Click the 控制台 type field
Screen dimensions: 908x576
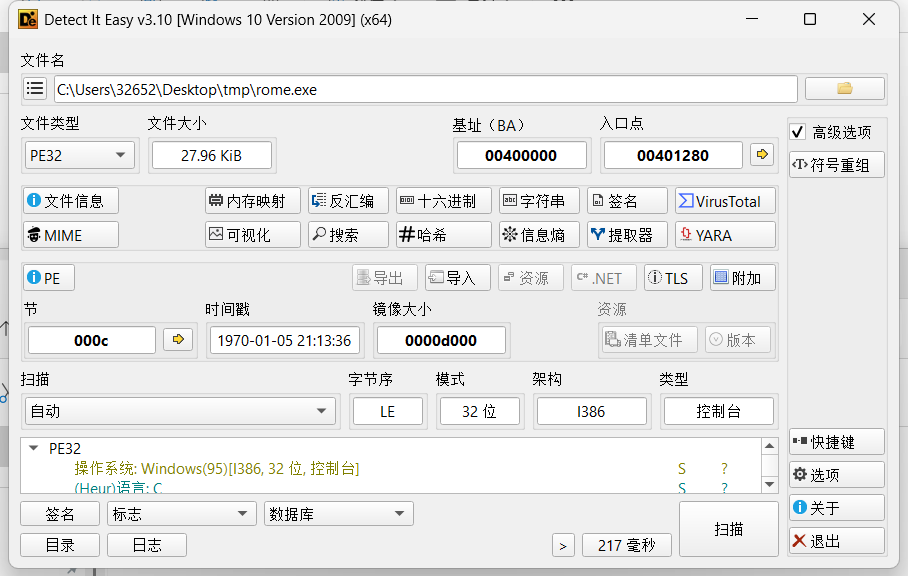click(x=719, y=411)
